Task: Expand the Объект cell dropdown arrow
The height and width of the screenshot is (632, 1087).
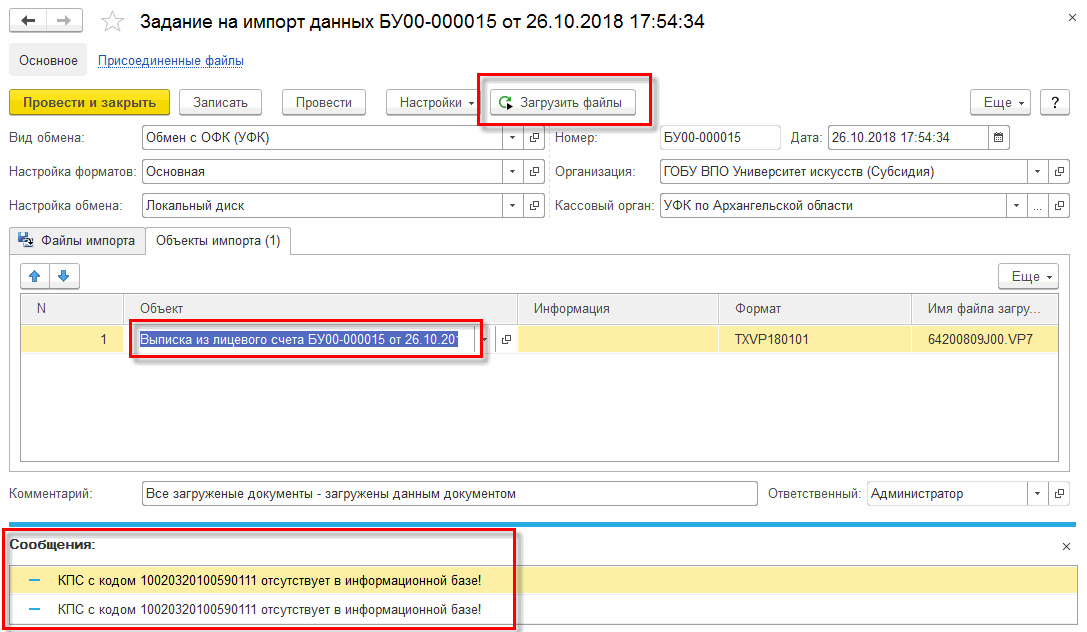Action: click(x=485, y=340)
